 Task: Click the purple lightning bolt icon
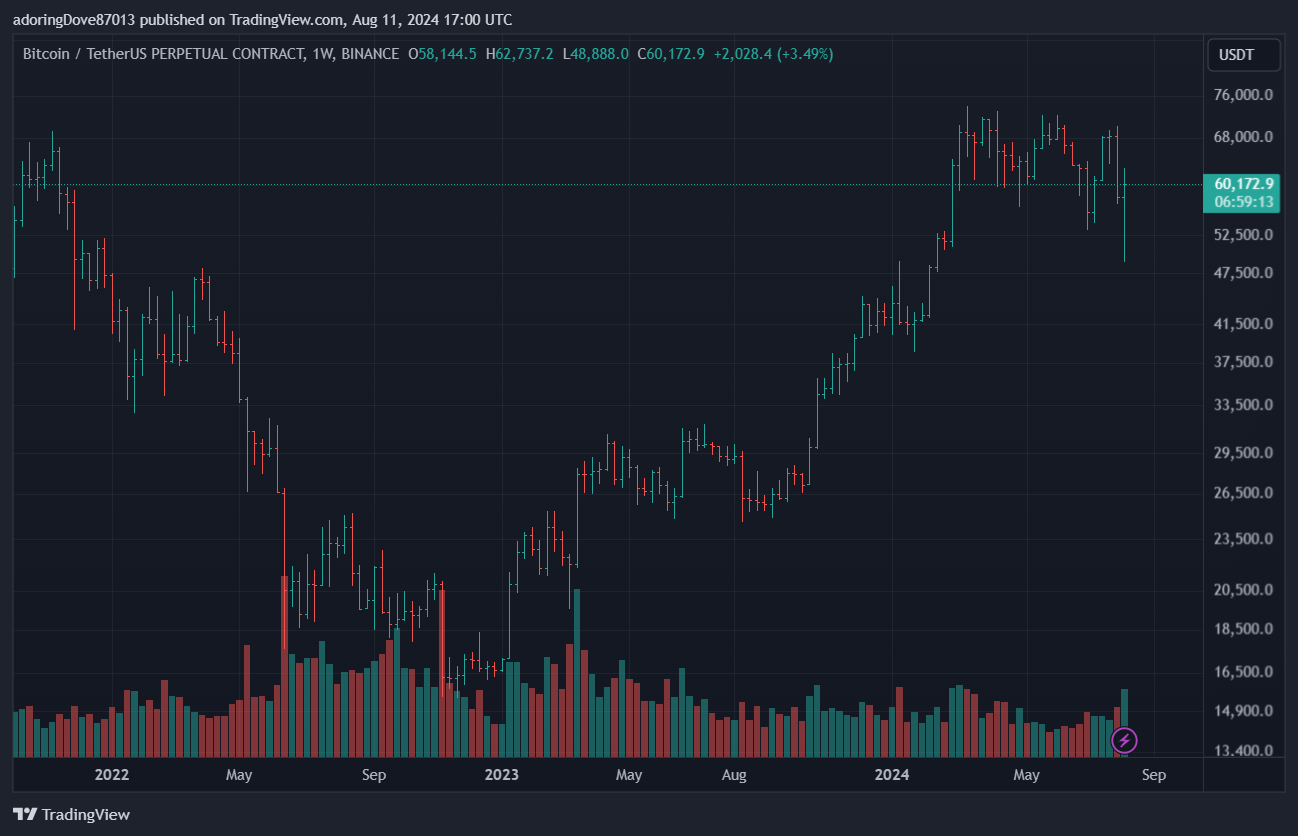pyautogui.click(x=1125, y=740)
